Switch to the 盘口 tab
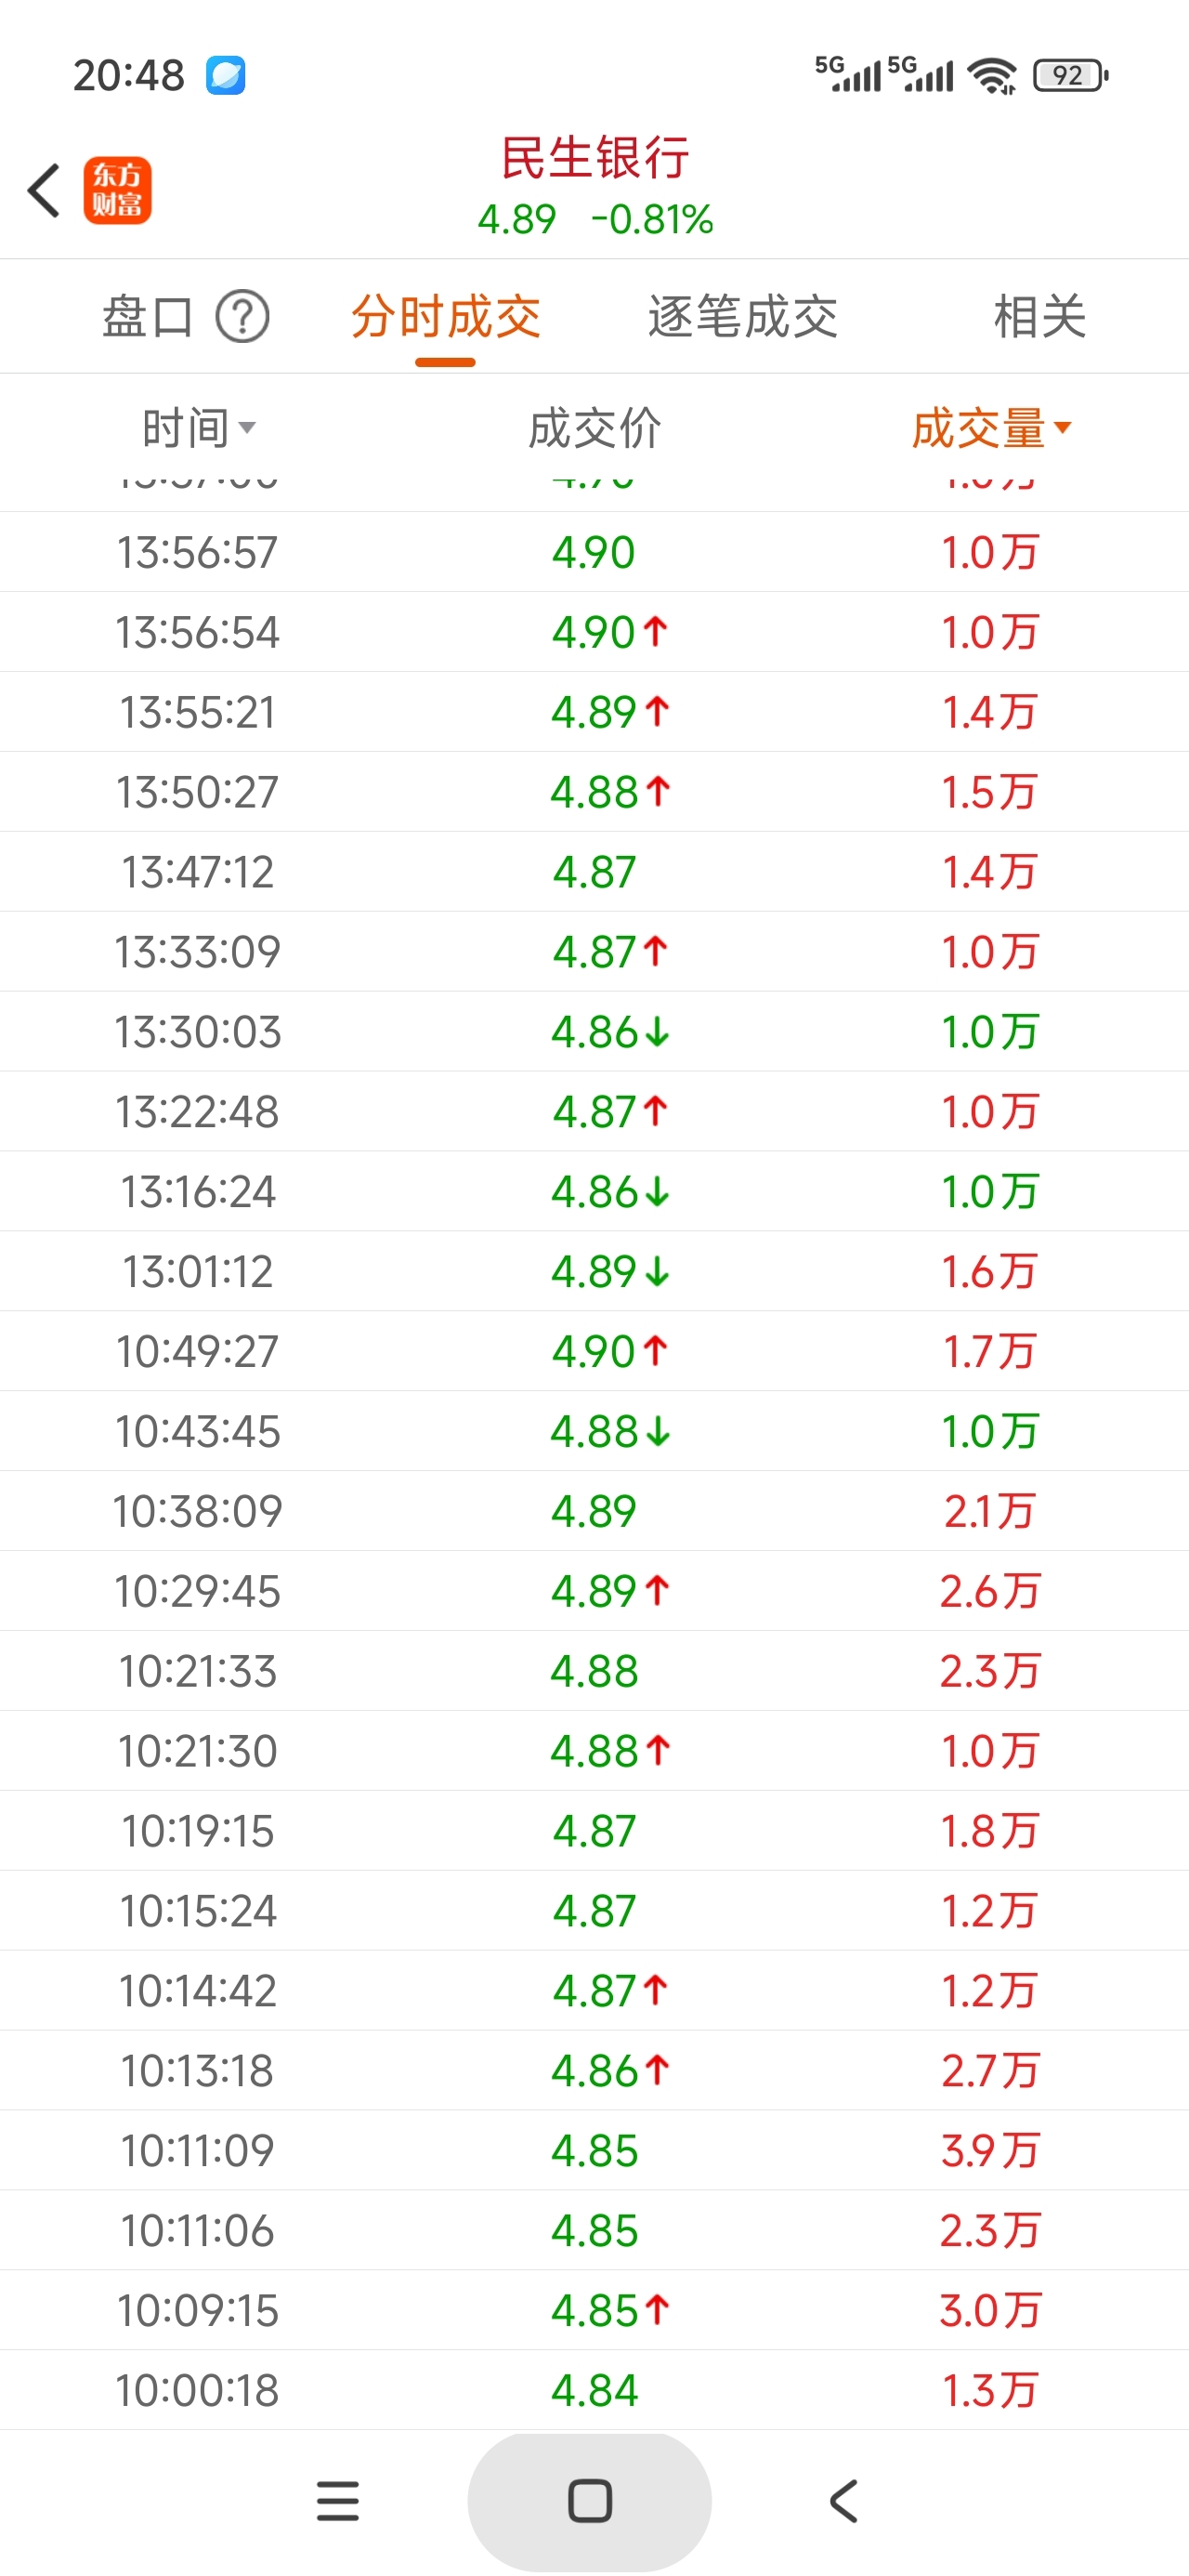 point(147,317)
